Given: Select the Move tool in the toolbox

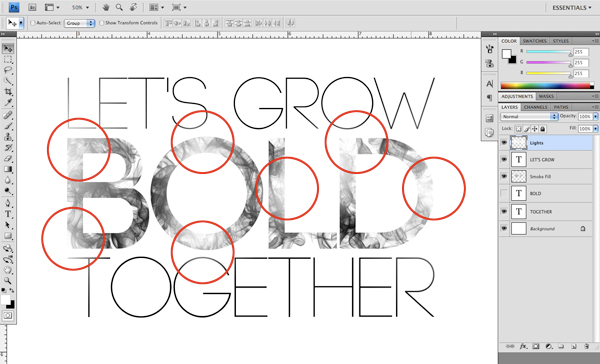Looking at the screenshot, I should click(x=8, y=49).
